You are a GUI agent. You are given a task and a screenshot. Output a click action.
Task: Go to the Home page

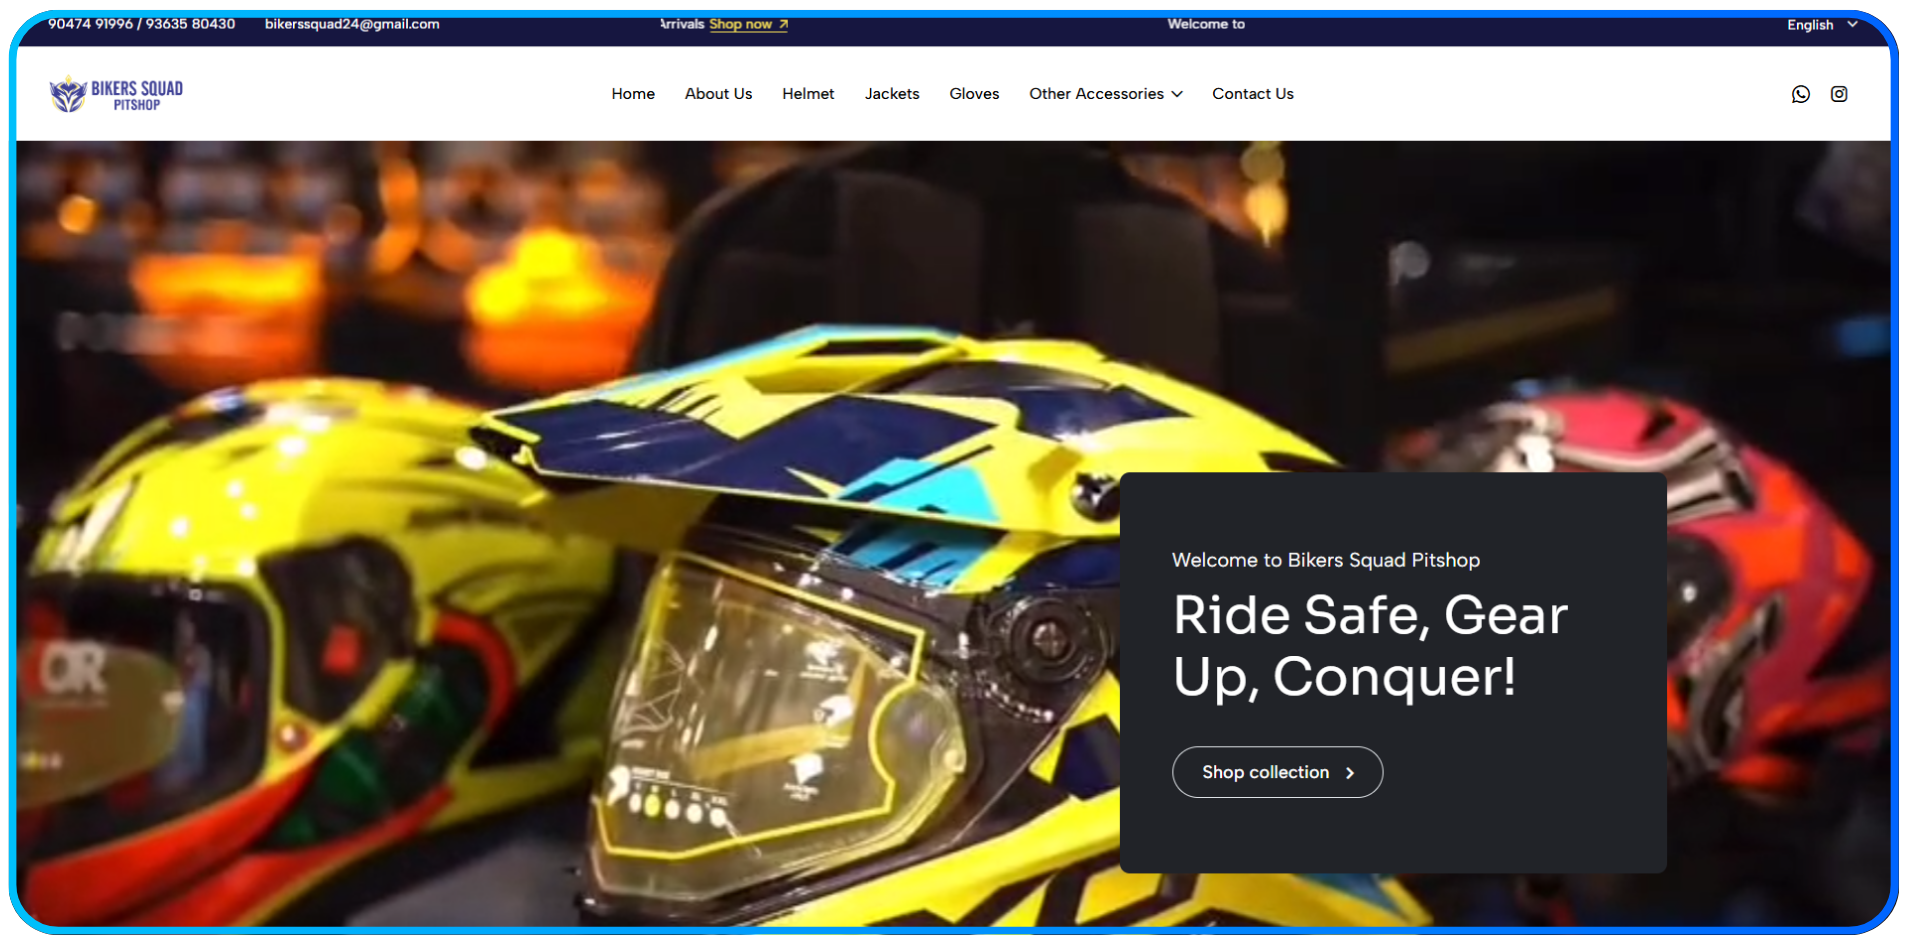point(633,94)
